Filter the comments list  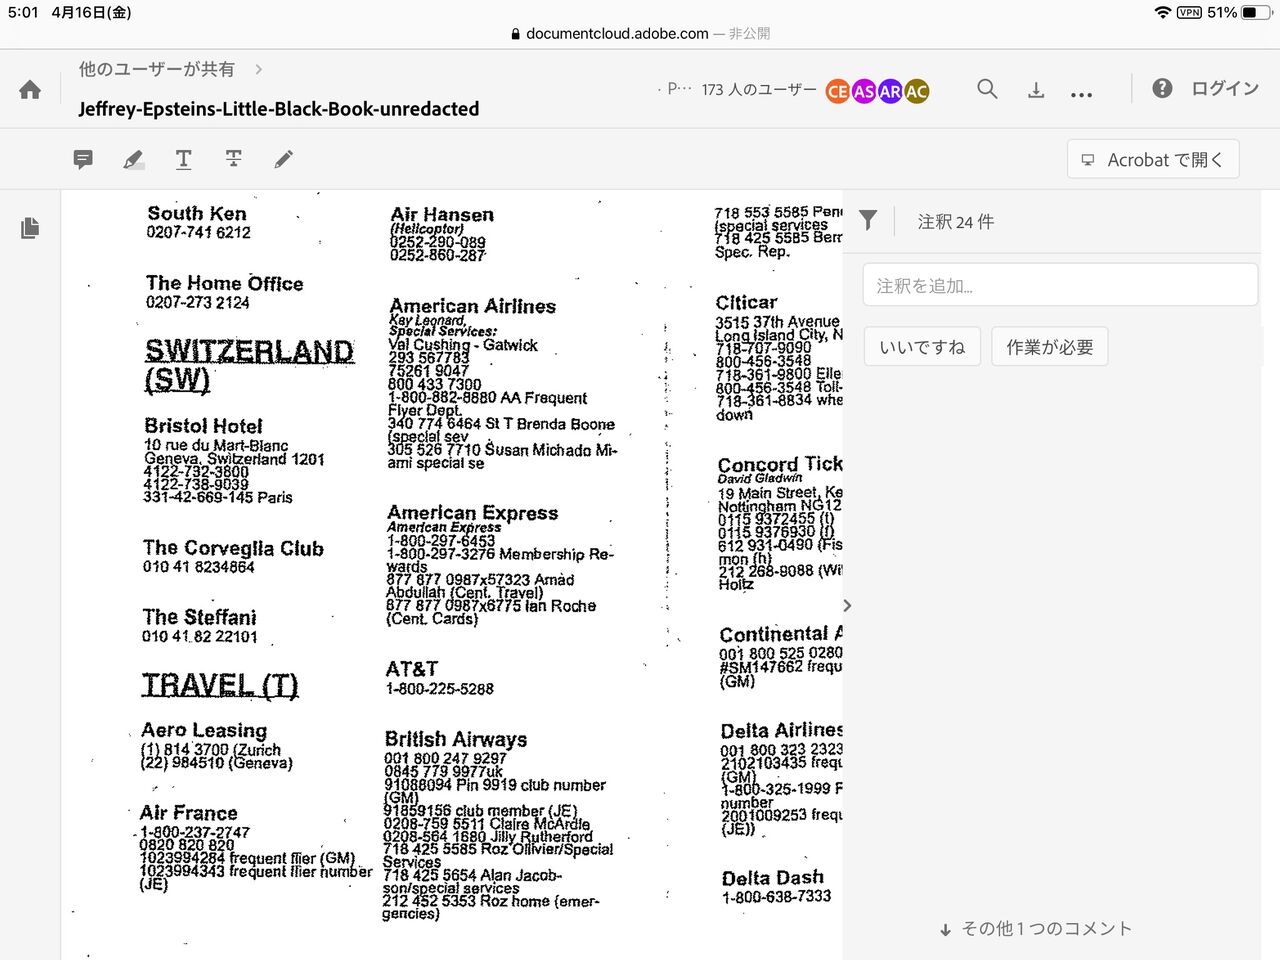coord(868,221)
